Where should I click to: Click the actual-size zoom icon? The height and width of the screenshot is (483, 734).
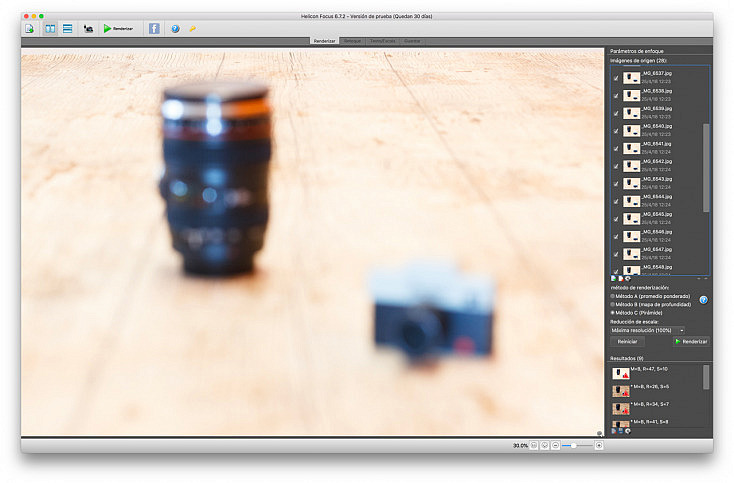click(x=534, y=446)
